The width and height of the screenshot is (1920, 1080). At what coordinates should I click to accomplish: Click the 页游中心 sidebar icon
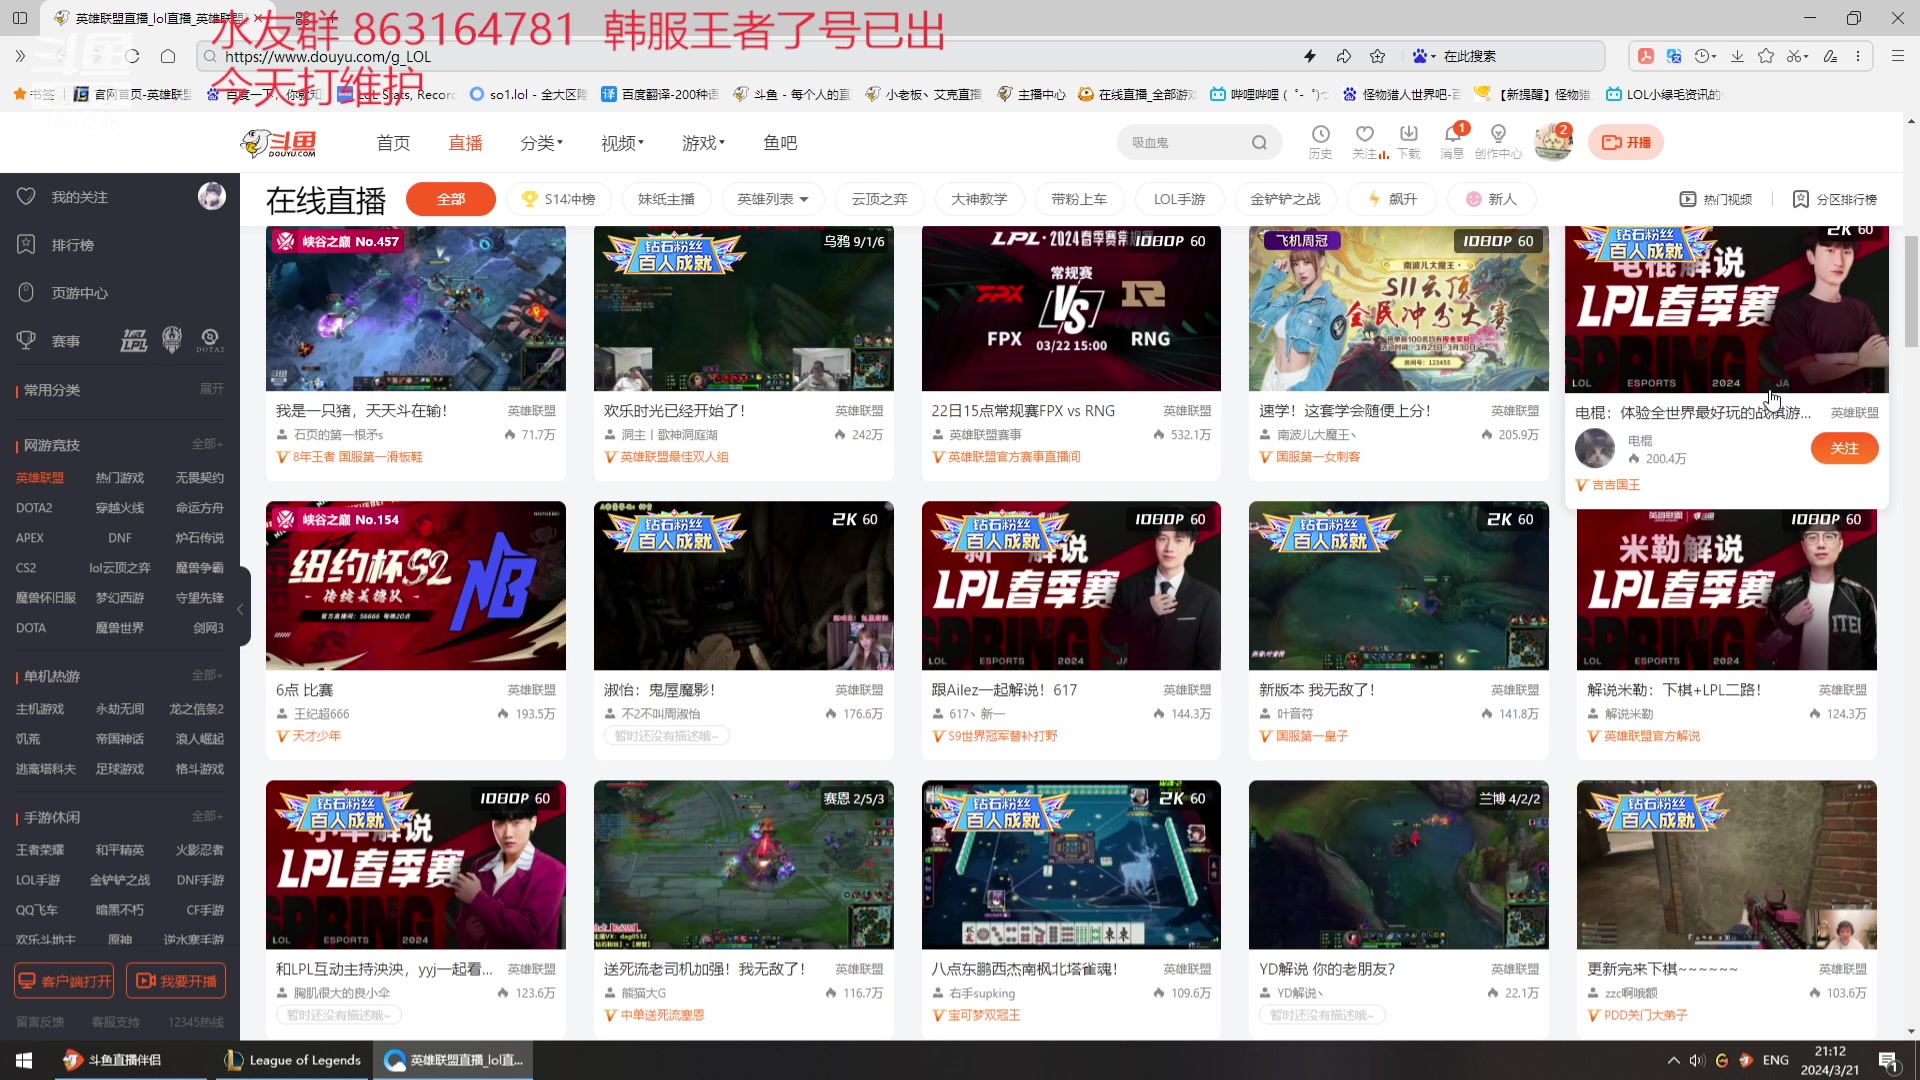pyautogui.click(x=26, y=291)
